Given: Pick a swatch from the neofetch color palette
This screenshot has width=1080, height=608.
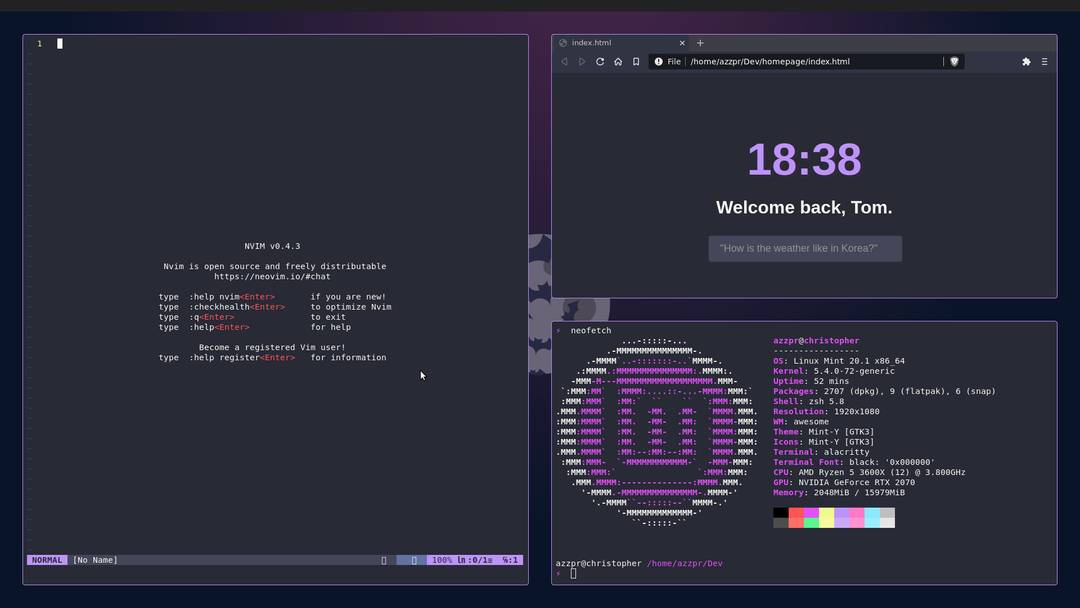Looking at the screenshot, I should 833,516.
